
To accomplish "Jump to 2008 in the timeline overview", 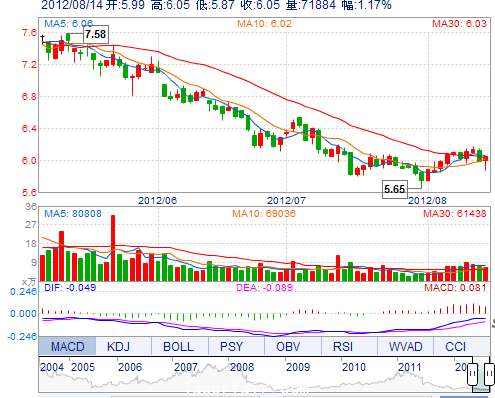I will pyautogui.click(x=242, y=367).
